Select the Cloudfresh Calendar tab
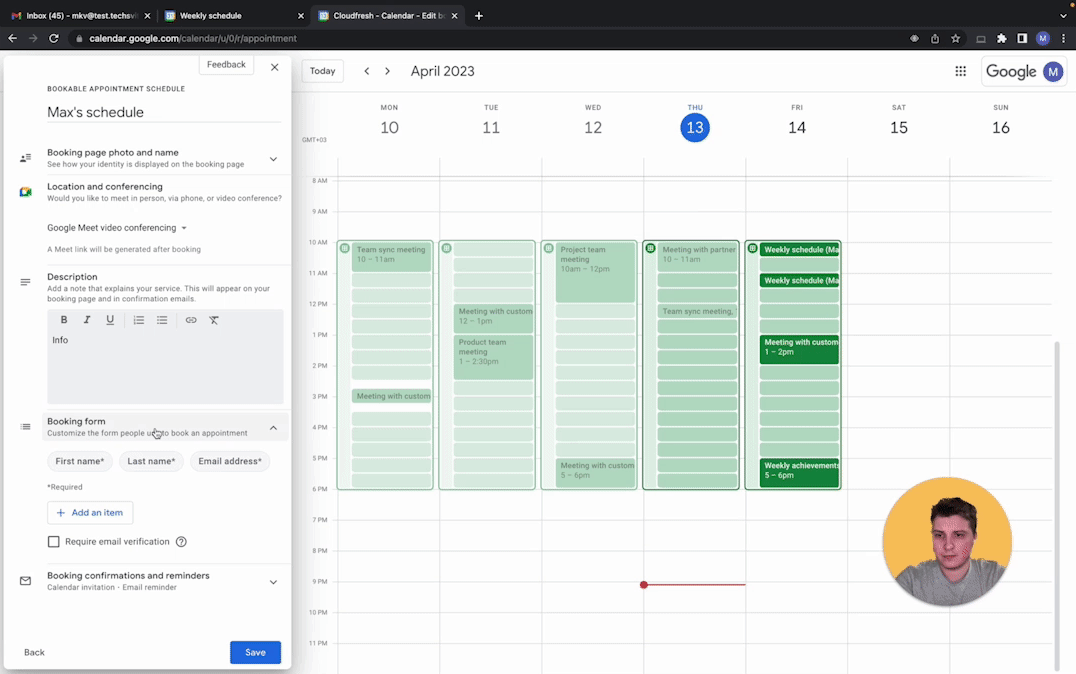 pos(388,16)
